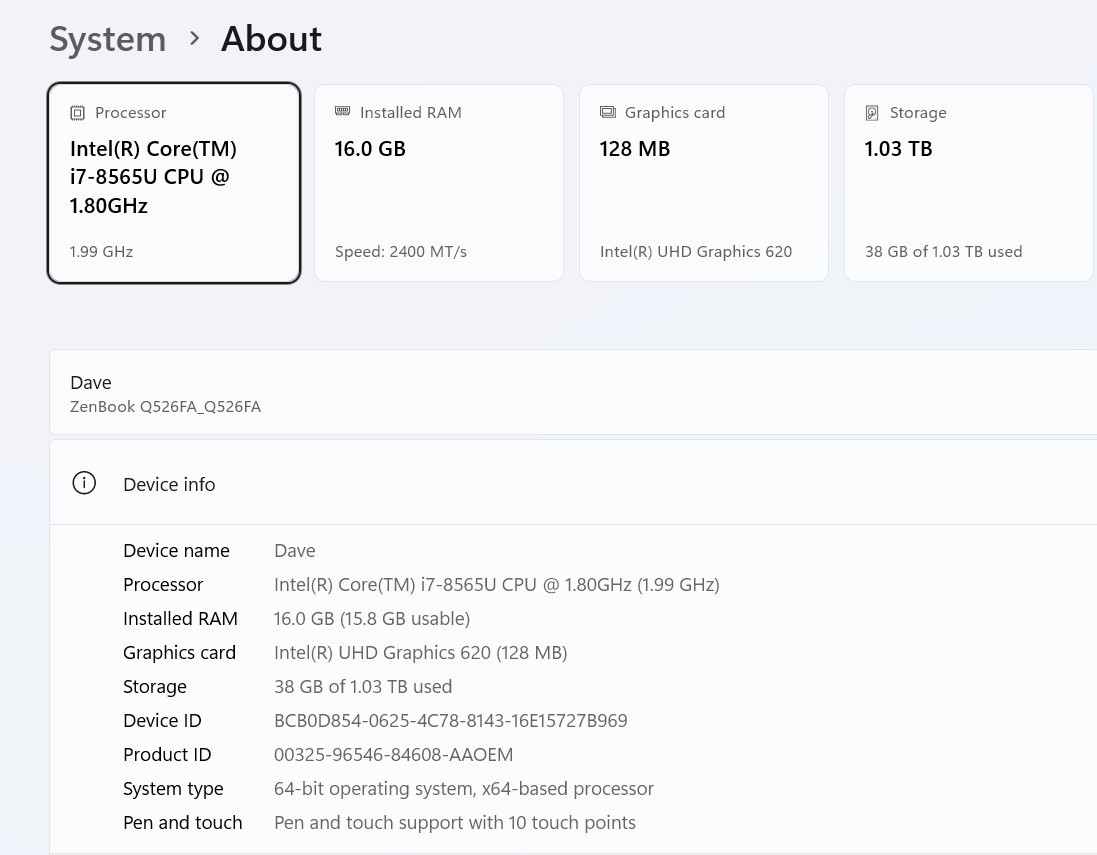1097x855 pixels.
Task: Click the processor value with (1.99 GHz)
Action: click(x=497, y=584)
